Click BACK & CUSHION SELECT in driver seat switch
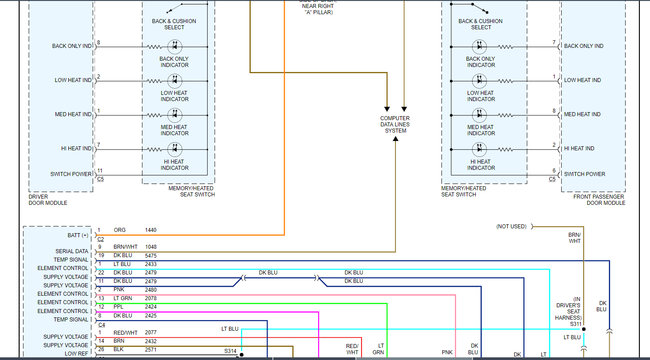The image size is (650, 360). [x=174, y=24]
